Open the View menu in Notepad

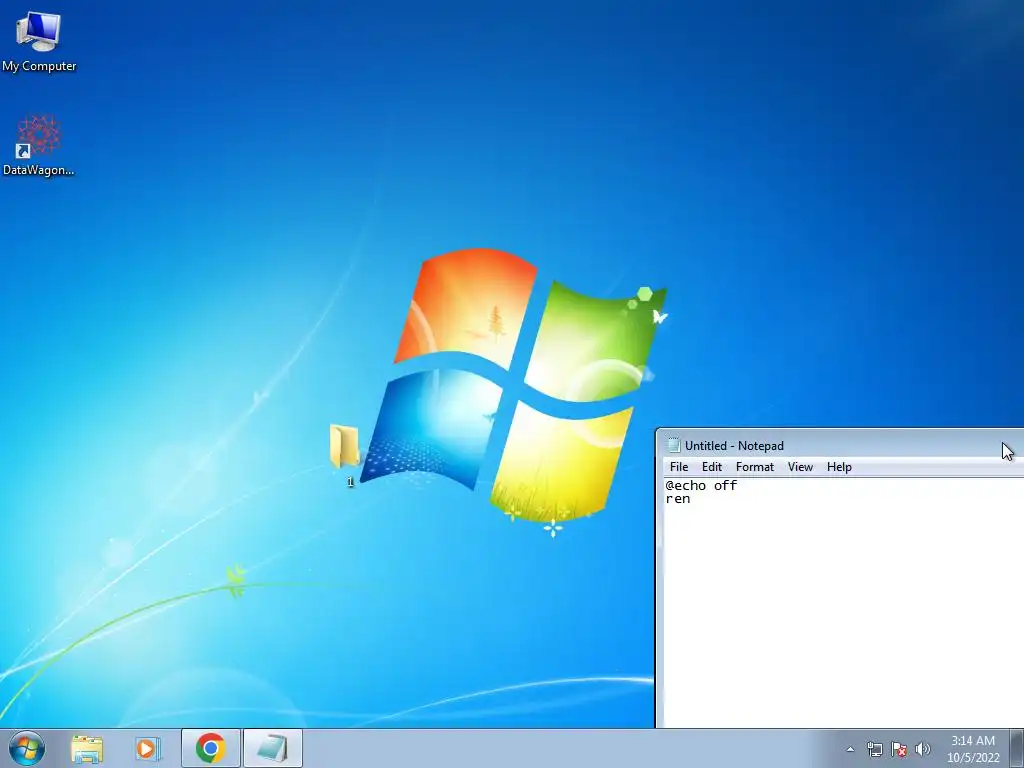point(800,467)
